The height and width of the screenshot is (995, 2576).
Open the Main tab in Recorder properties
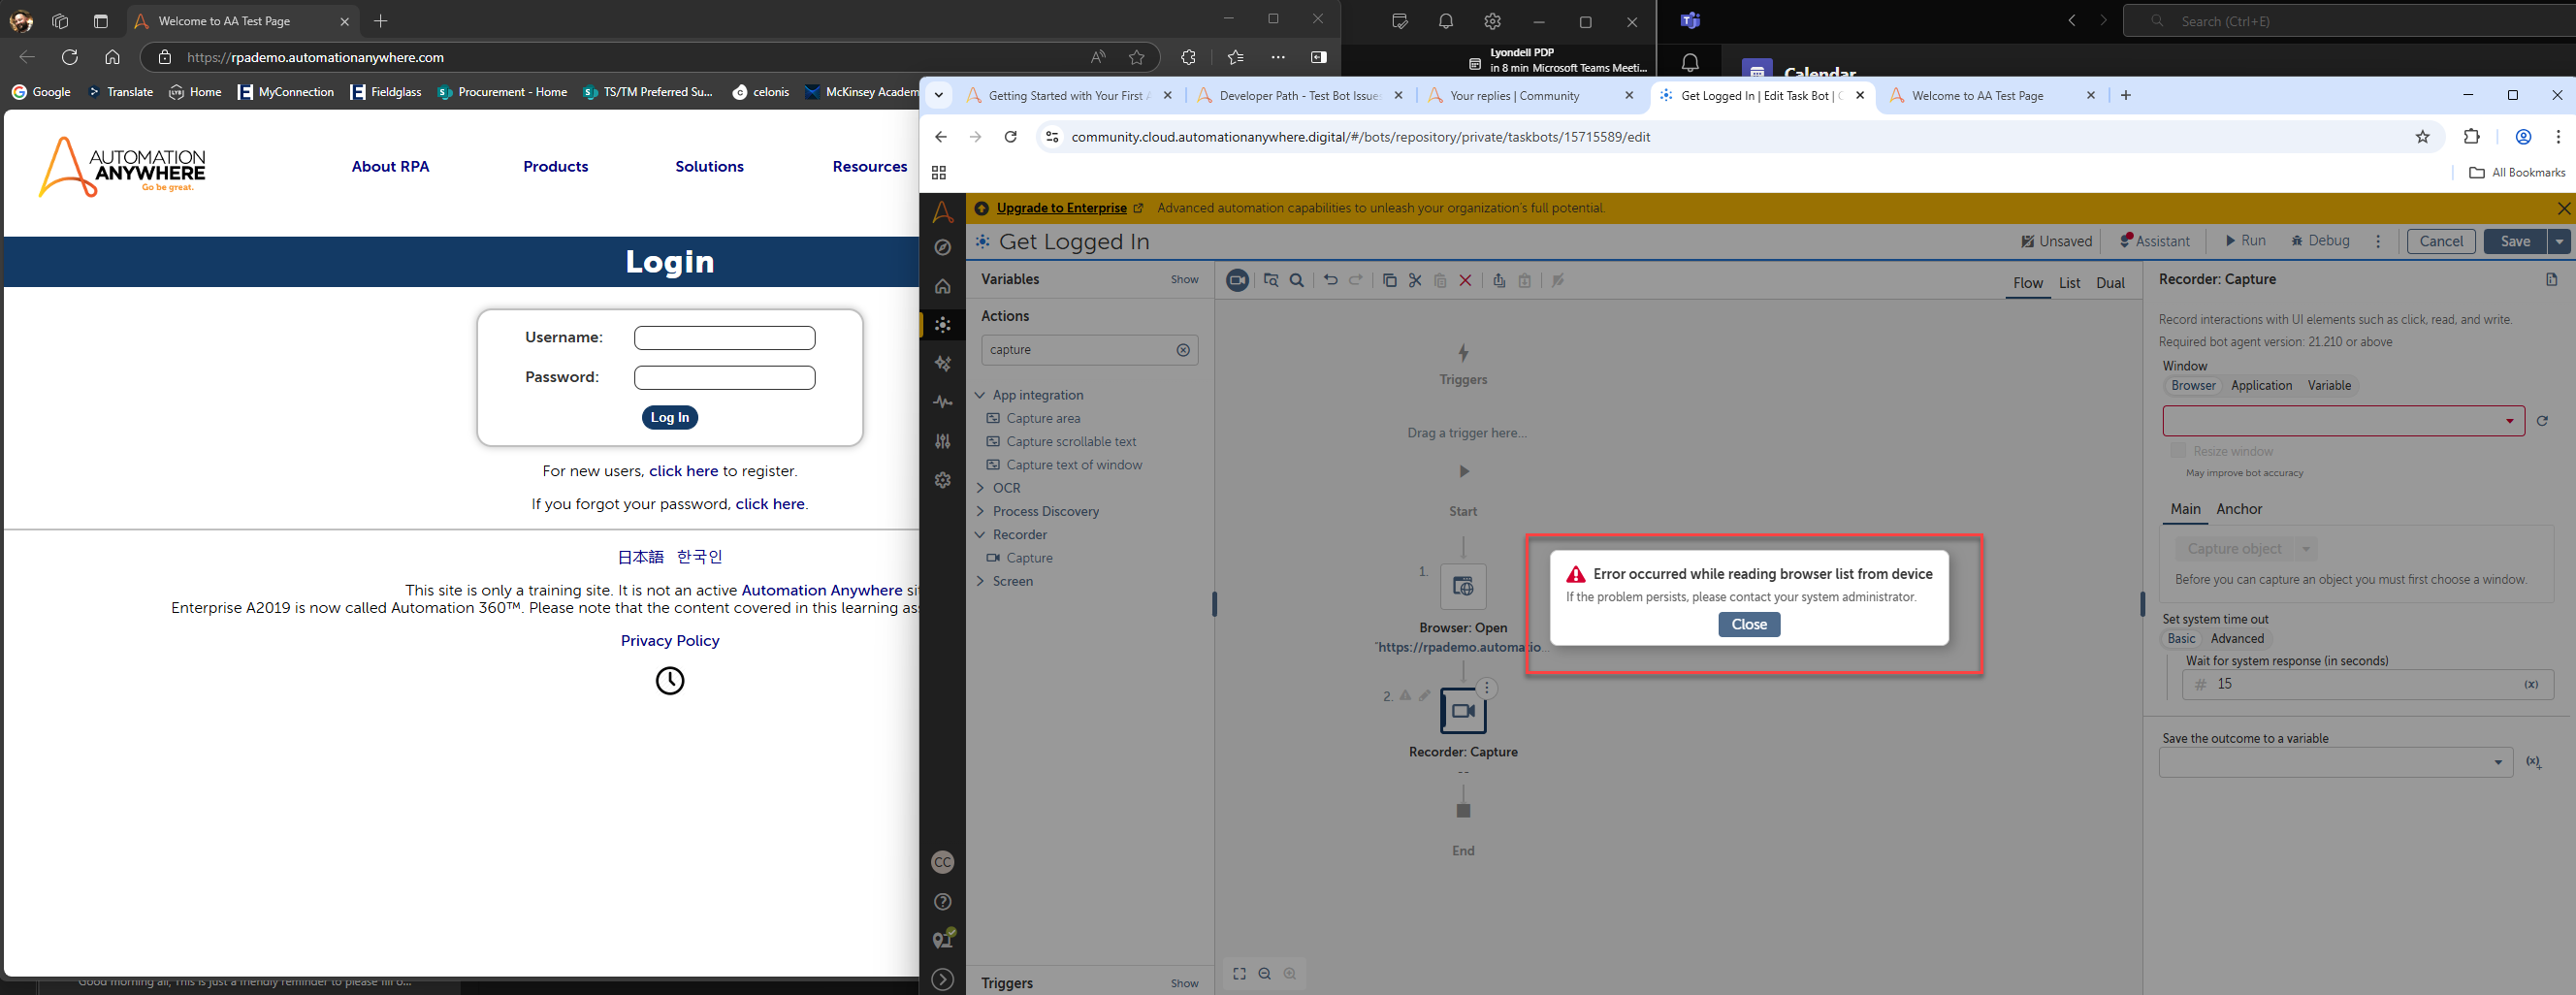click(2185, 509)
